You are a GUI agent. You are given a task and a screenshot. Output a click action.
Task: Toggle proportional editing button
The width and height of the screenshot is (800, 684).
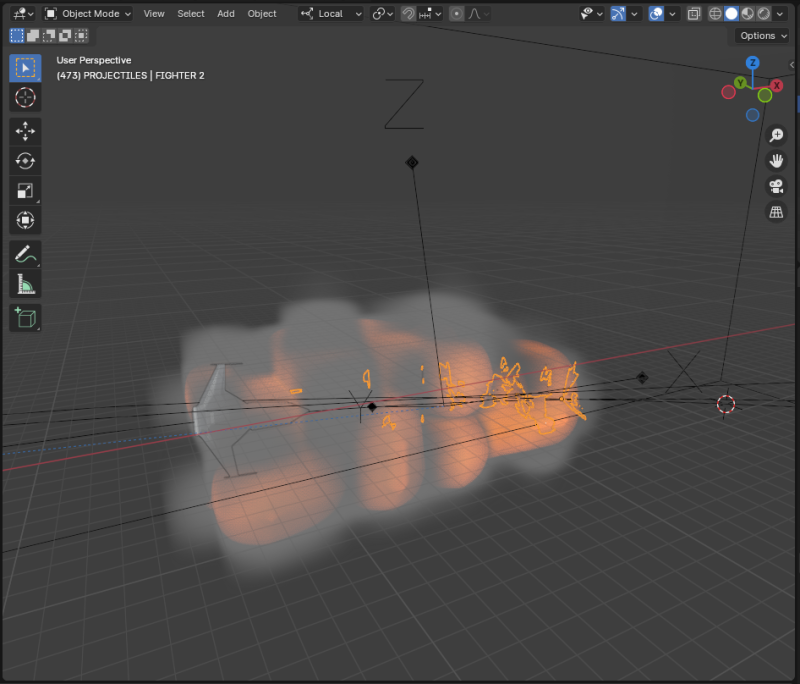click(456, 14)
